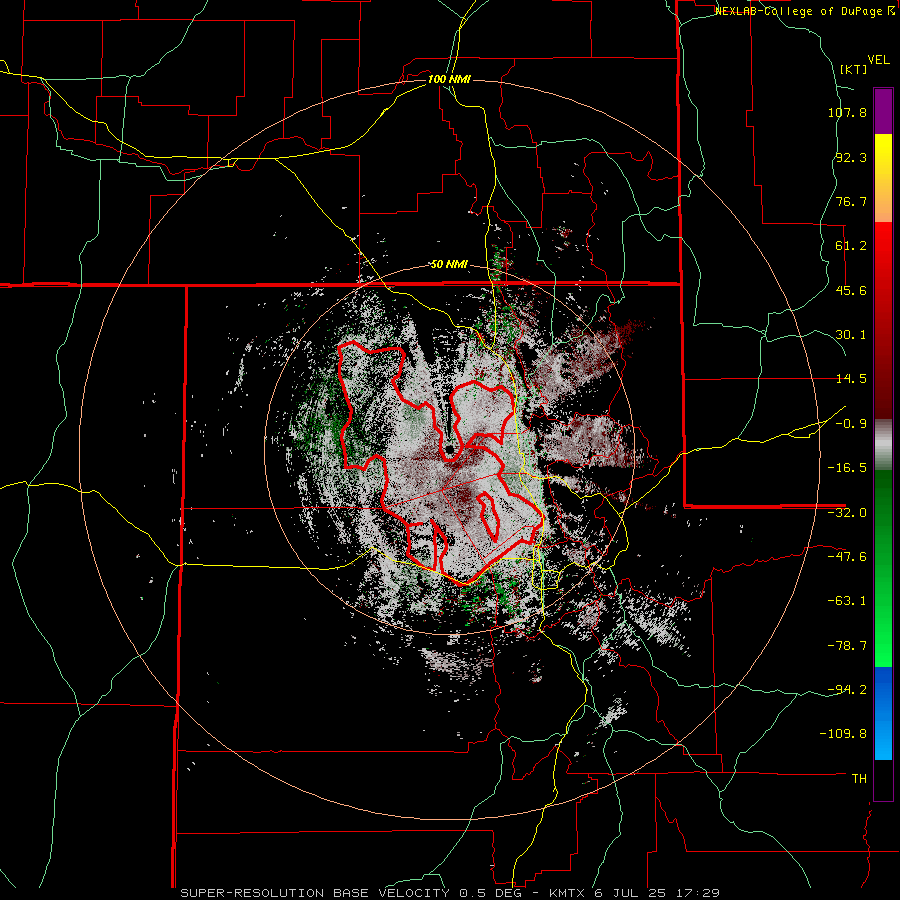
Task: Pick the bright lime green color bar segment
Action: (883, 643)
